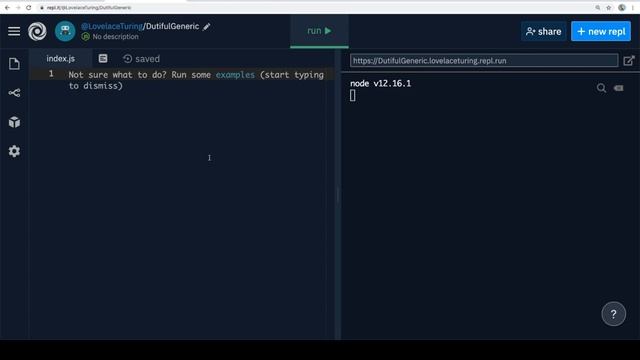This screenshot has height=360, width=640.
Task: Clear the console output icon
Action: click(x=619, y=88)
